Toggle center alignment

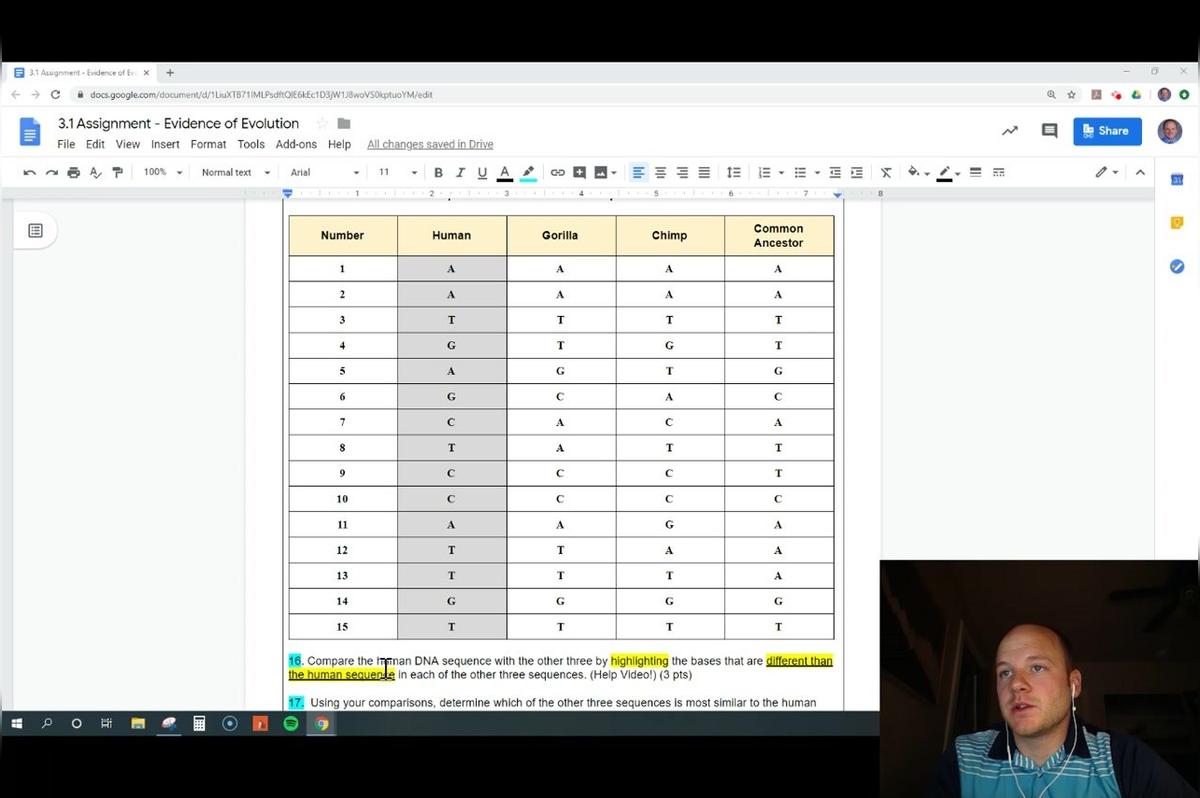pos(660,172)
